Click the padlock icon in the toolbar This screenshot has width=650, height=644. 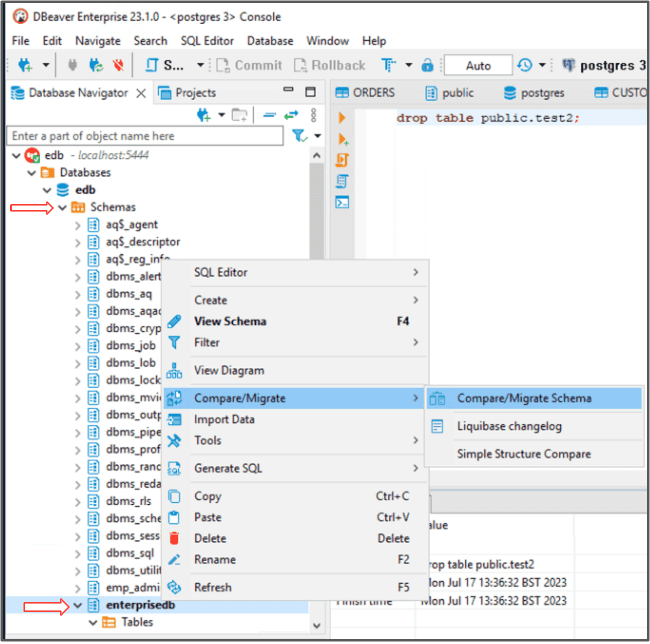(x=427, y=65)
